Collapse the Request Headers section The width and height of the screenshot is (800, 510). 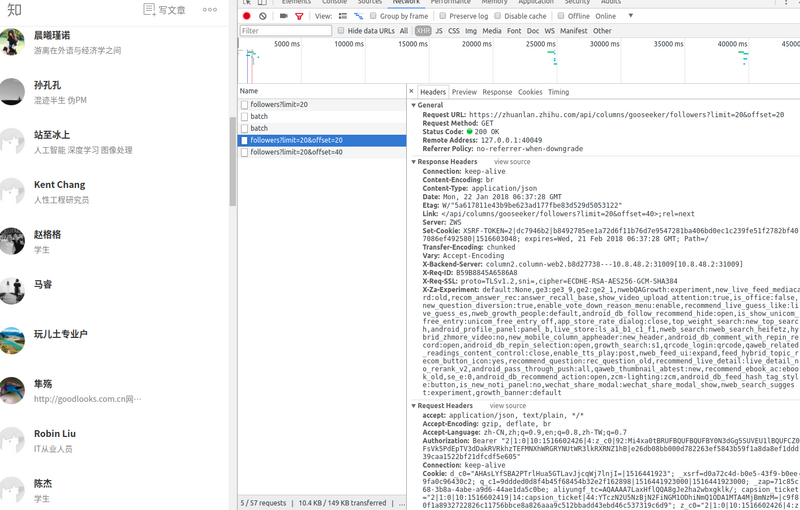(414, 406)
